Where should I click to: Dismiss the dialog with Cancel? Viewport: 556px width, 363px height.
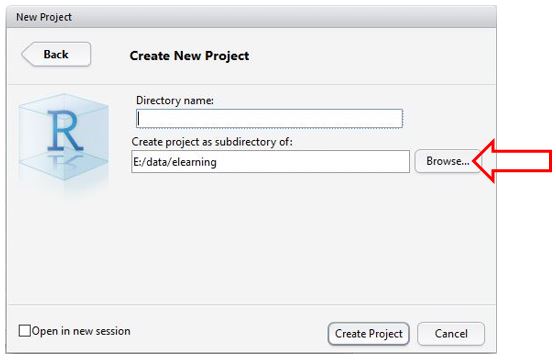[451, 334]
